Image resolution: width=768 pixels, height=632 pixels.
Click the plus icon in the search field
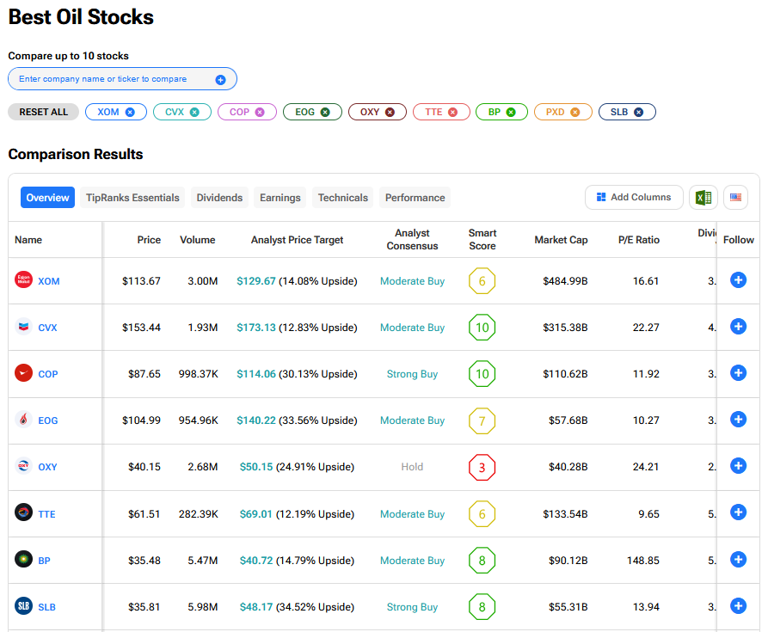tap(221, 79)
